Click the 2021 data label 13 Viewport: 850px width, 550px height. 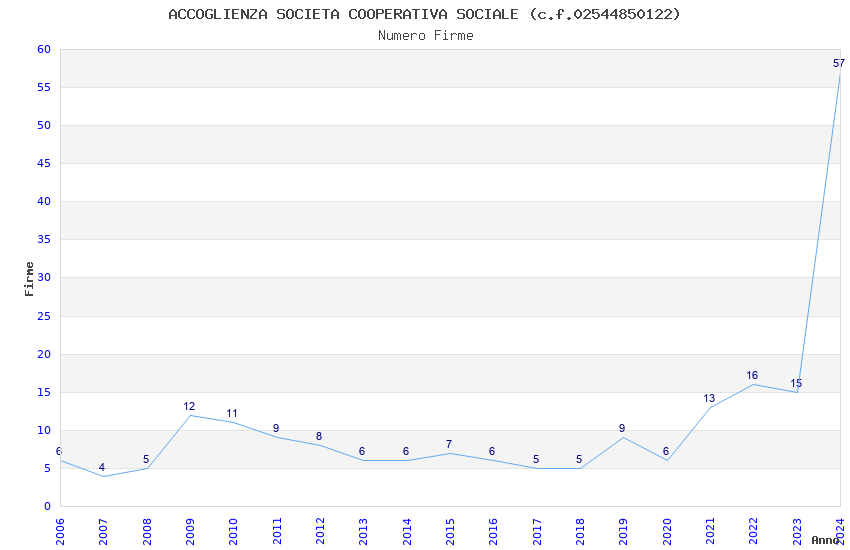[x=709, y=398]
